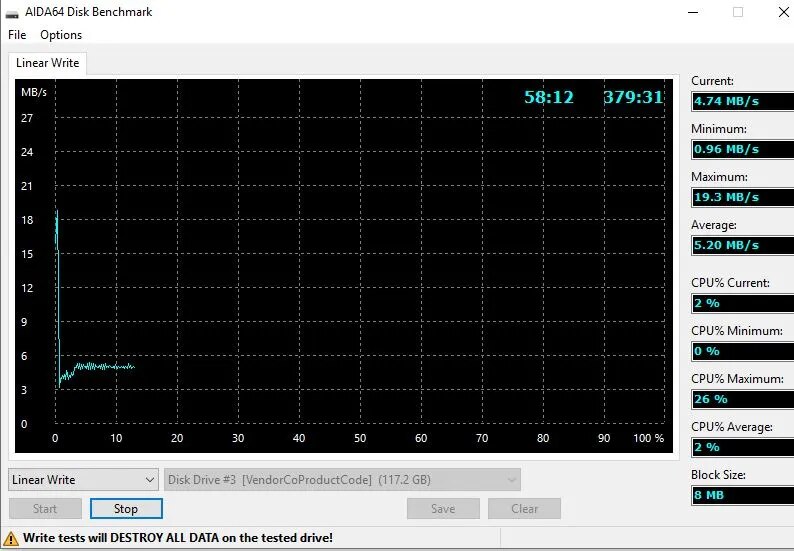
Task: Click the Start button
Action: click(45, 509)
